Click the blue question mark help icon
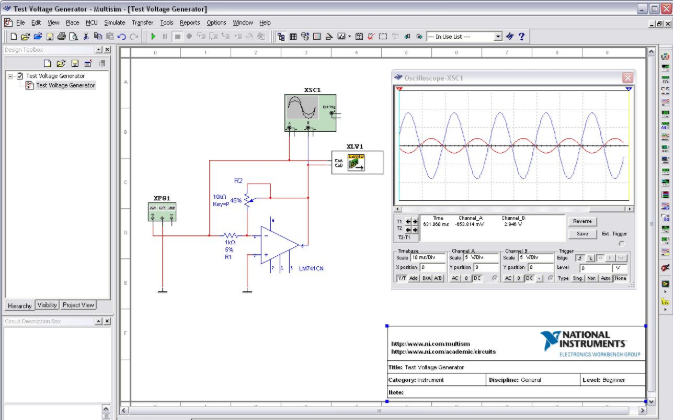Screen dimensions: 673x420 click(521, 37)
